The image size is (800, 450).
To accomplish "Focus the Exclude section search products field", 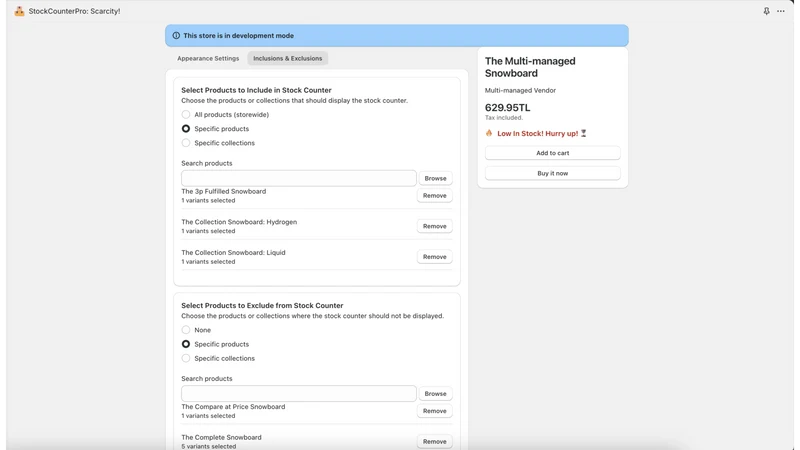I will [298, 393].
